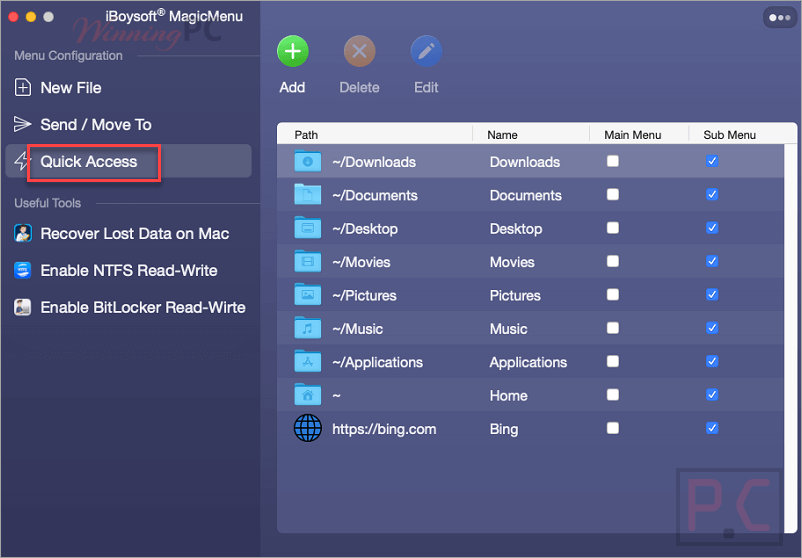Image resolution: width=802 pixels, height=558 pixels.
Task: Click the Edit pencil icon
Action: (x=426, y=51)
